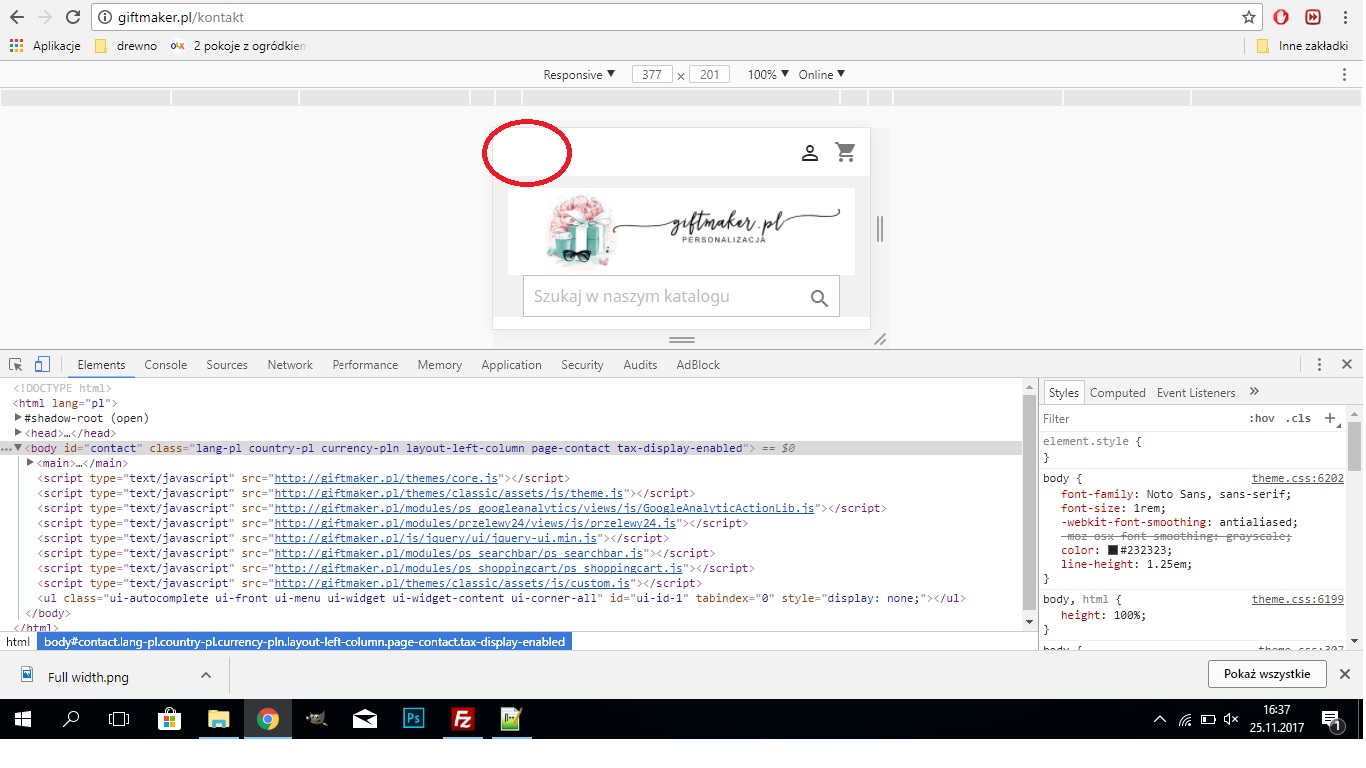This screenshot has width=1366, height=768.
Task: Expand the head element node
Action: click(18, 433)
